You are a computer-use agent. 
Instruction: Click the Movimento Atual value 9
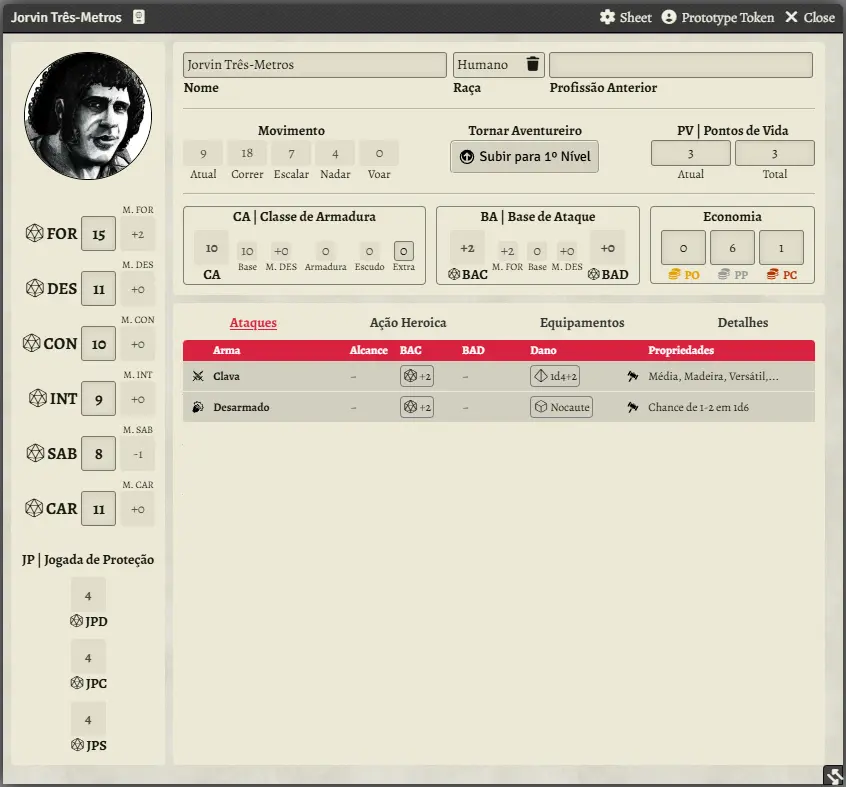click(203, 153)
